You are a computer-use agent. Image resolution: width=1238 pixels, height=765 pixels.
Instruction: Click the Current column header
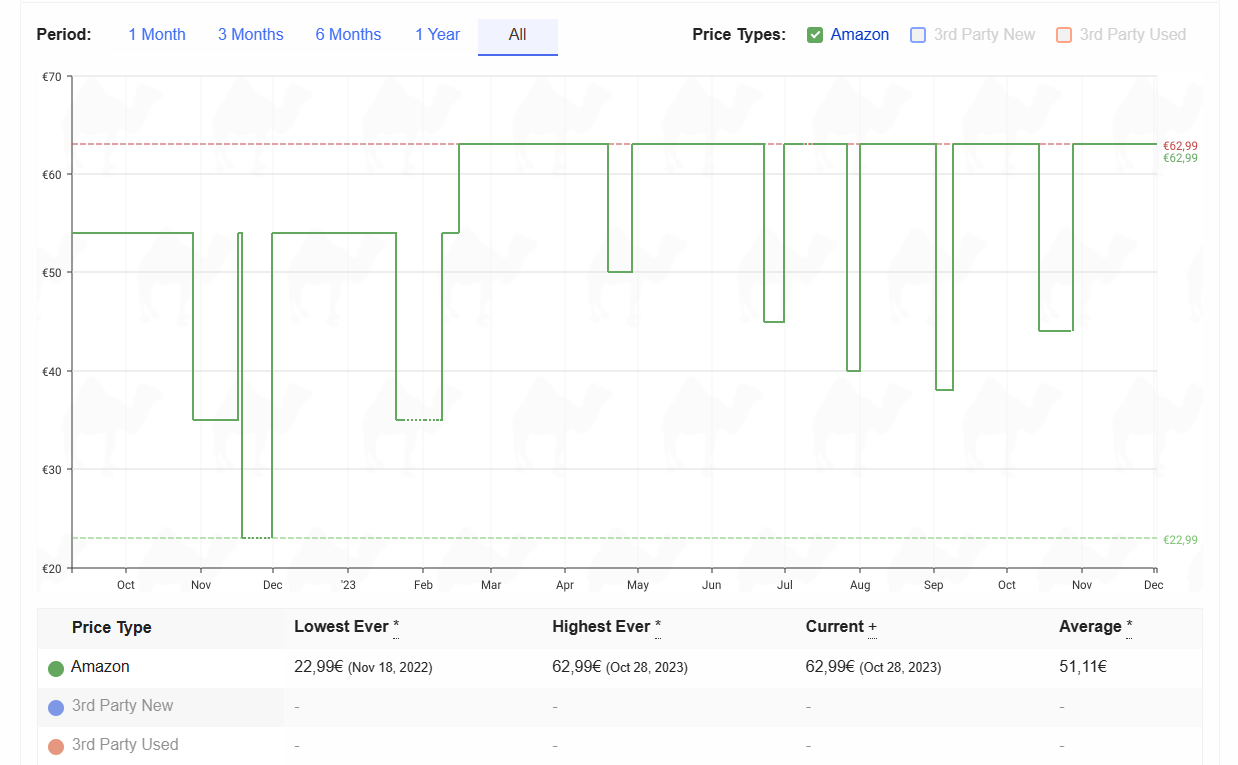tap(835, 627)
